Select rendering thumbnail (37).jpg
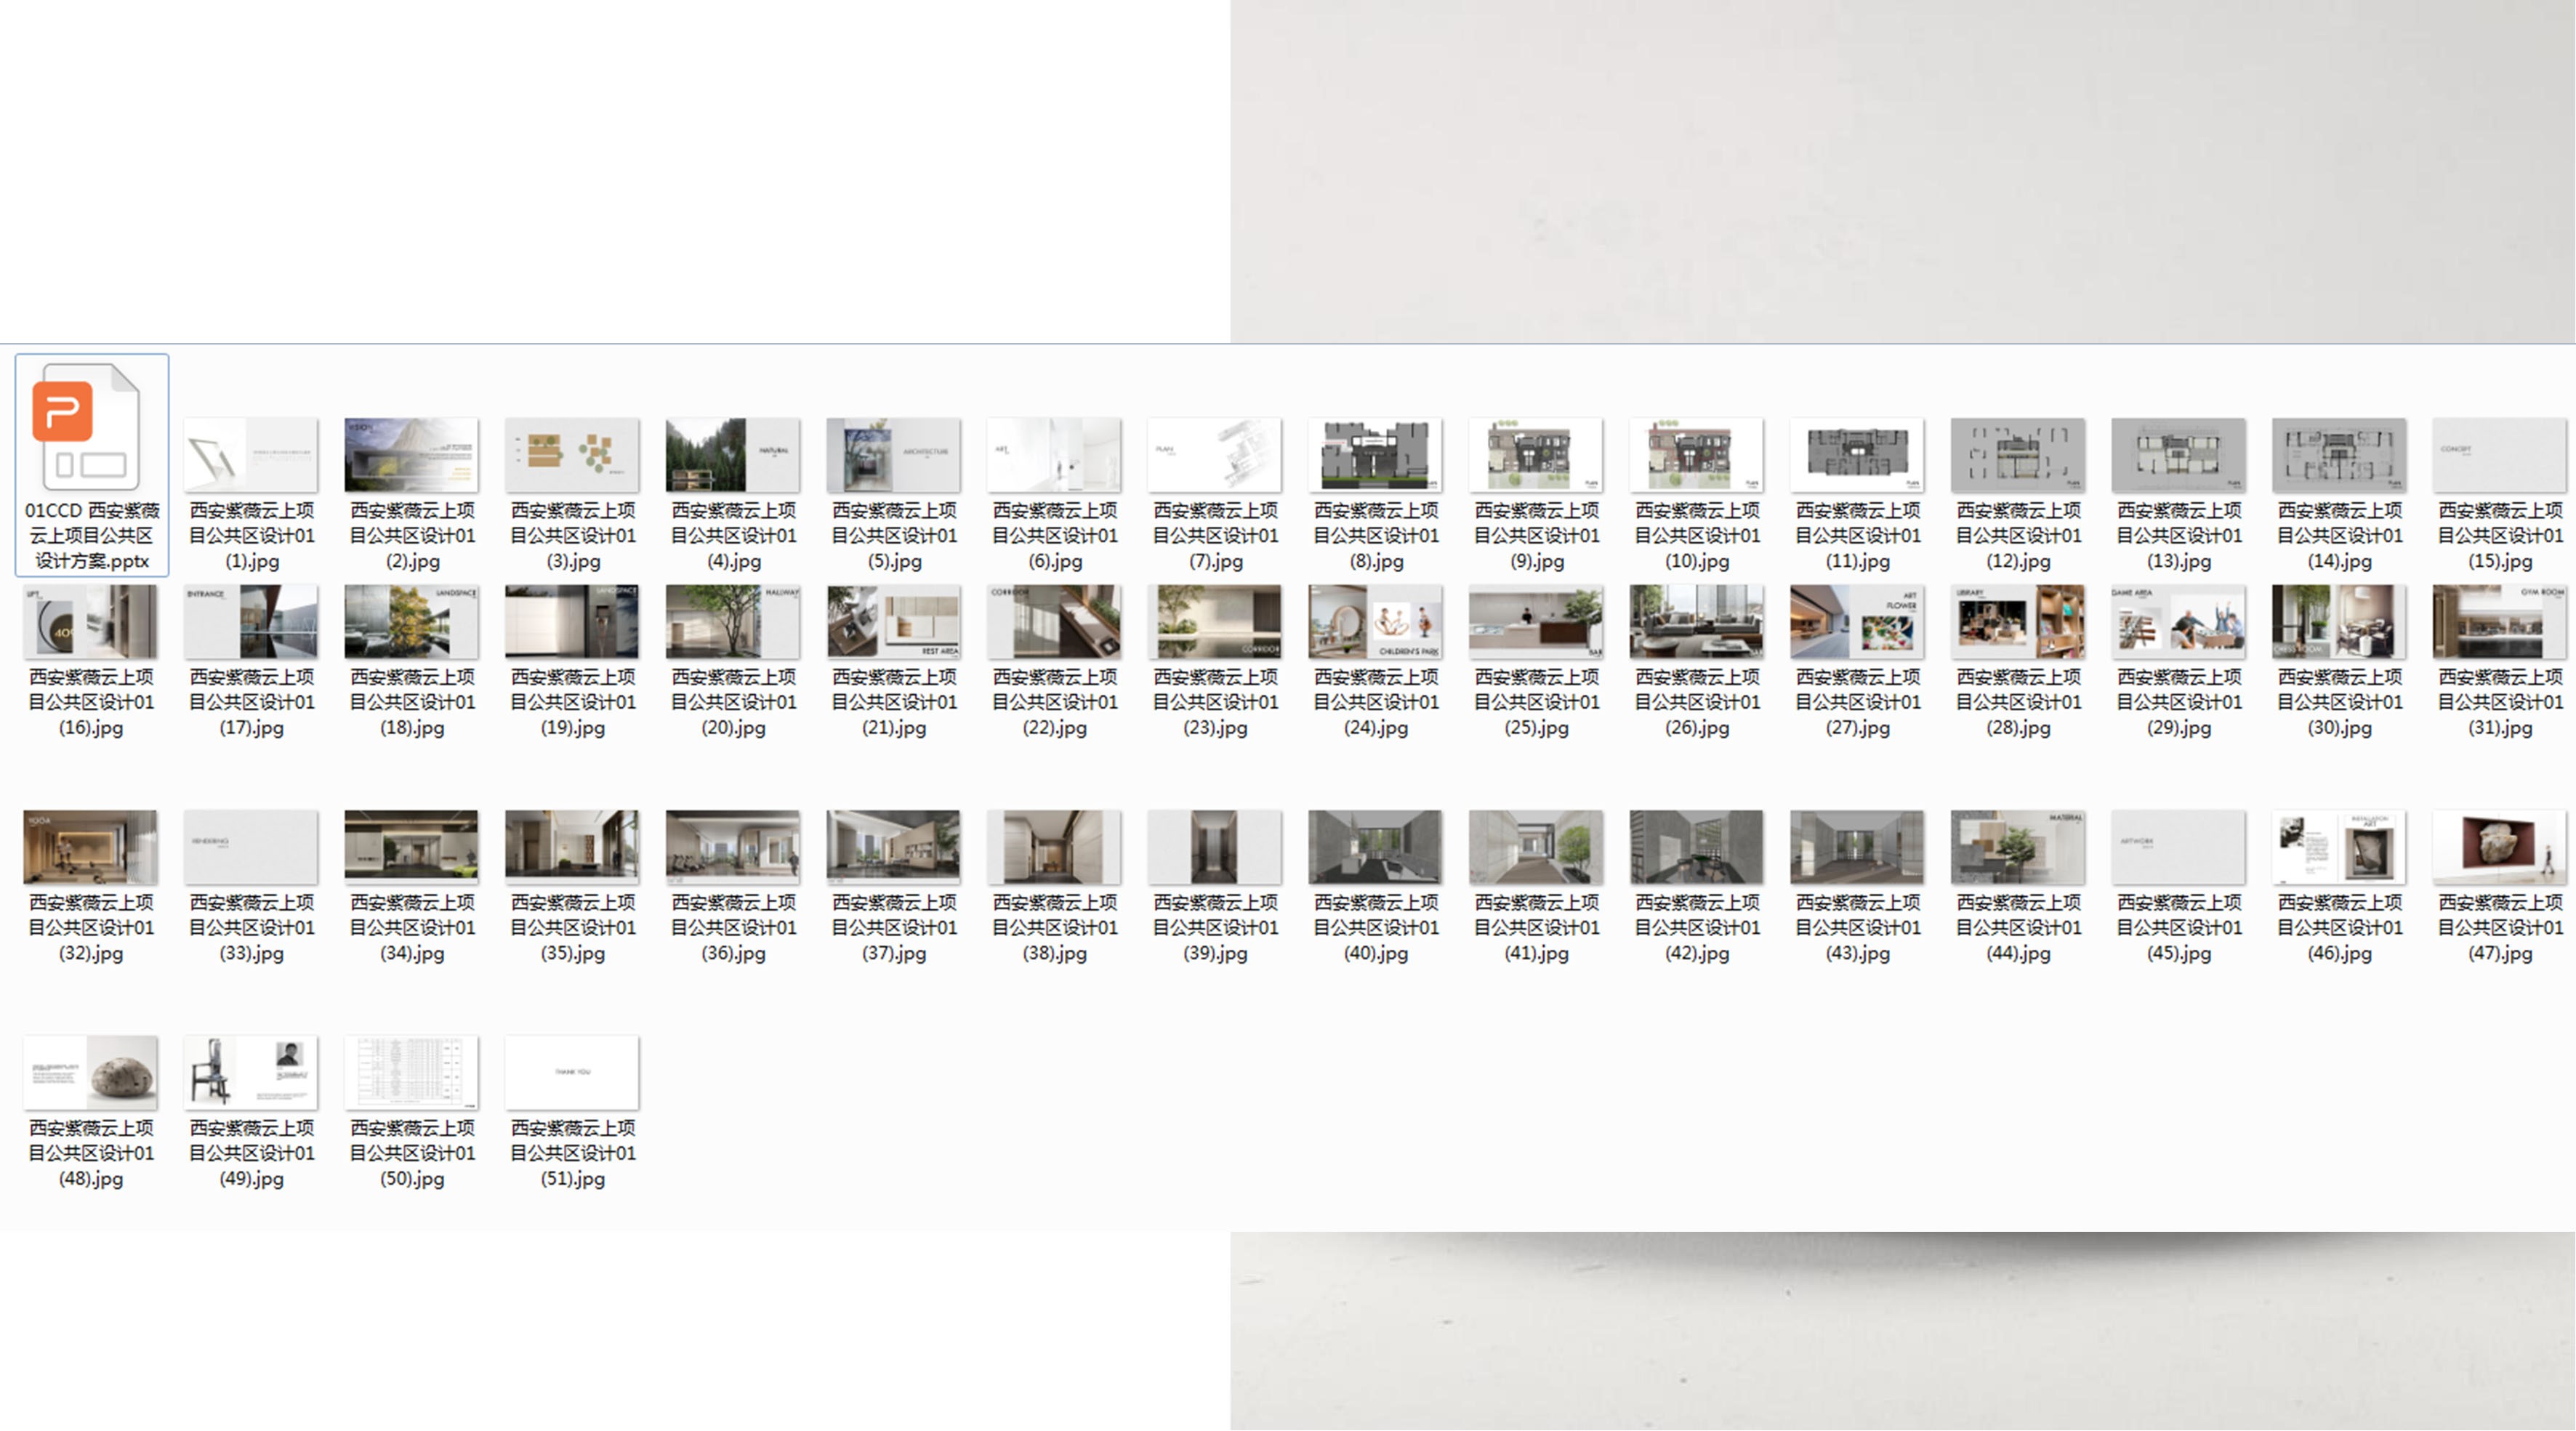The image size is (2576, 1431). tap(894, 847)
